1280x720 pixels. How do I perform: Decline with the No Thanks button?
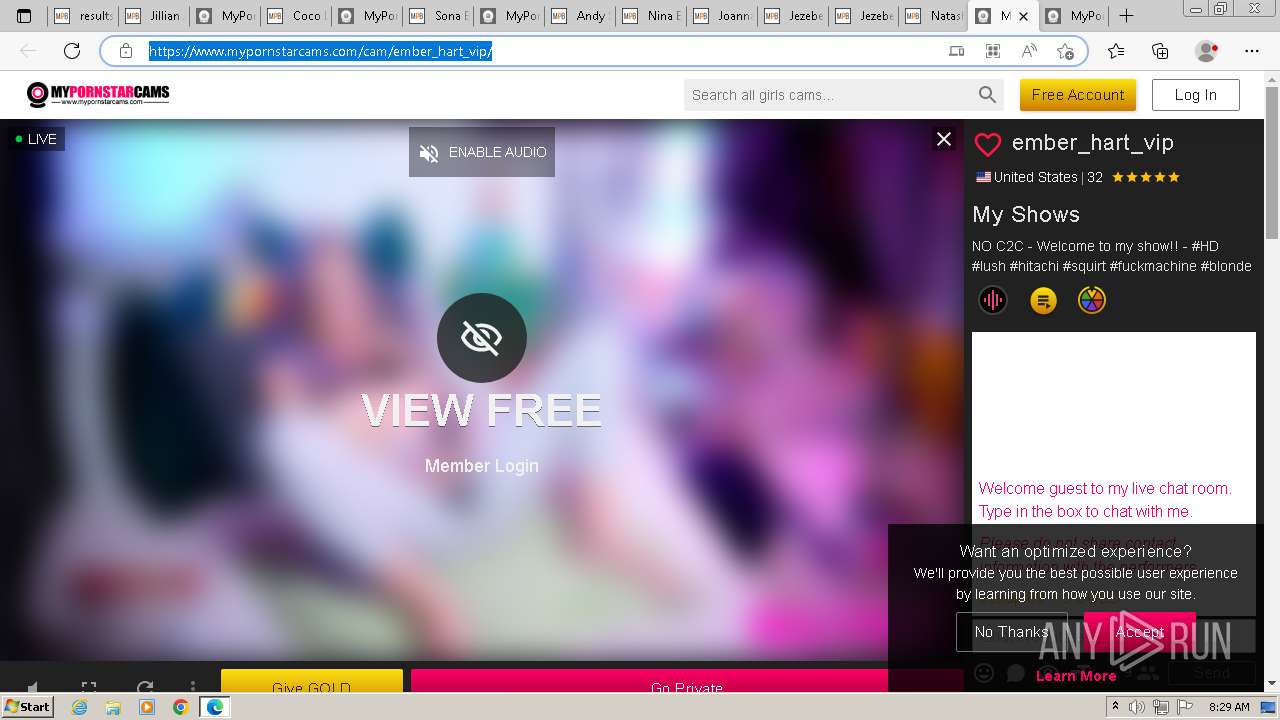[x=1011, y=632]
